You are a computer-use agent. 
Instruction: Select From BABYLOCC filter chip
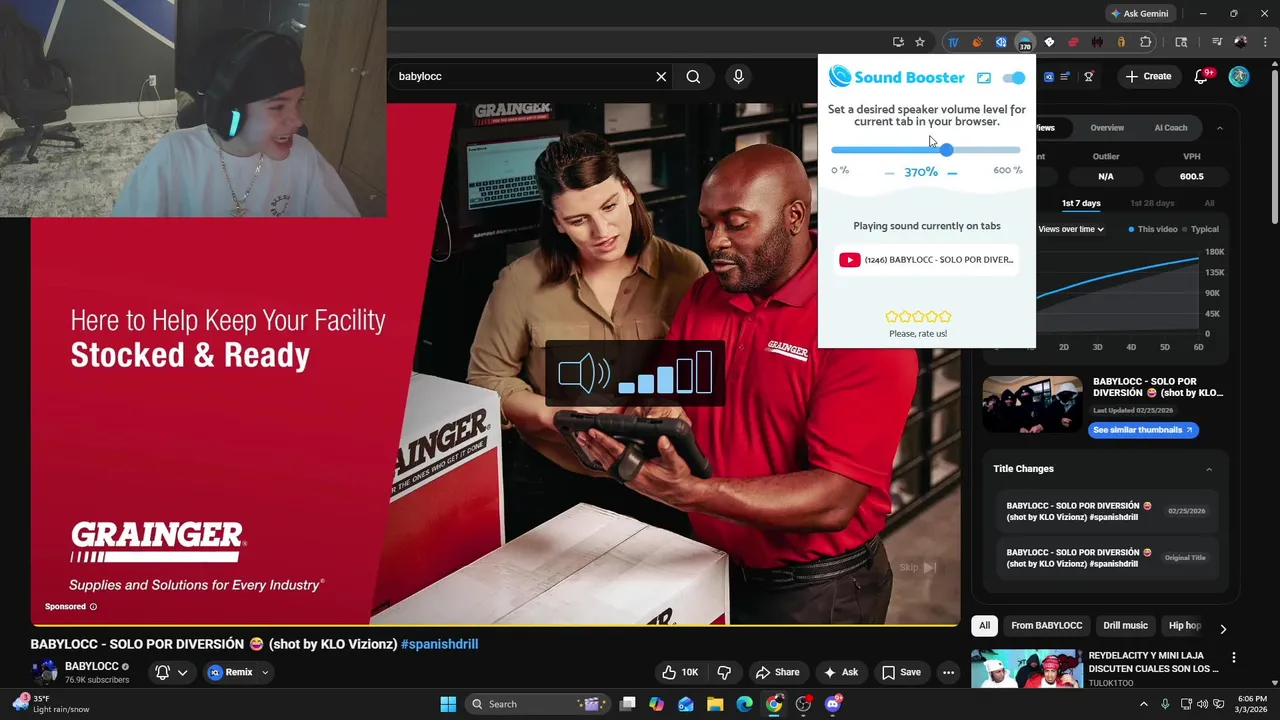tap(1046, 626)
